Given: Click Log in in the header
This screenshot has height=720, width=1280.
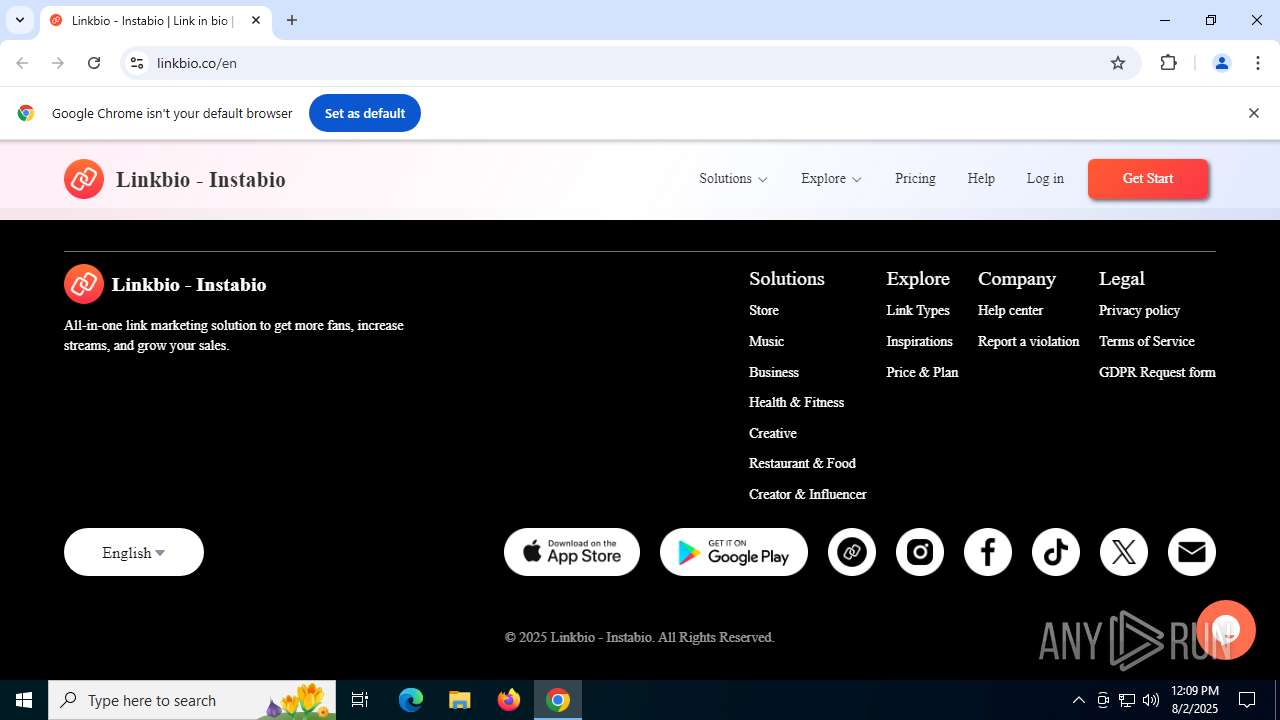Looking at the screenshot, I should (1045, 179).
